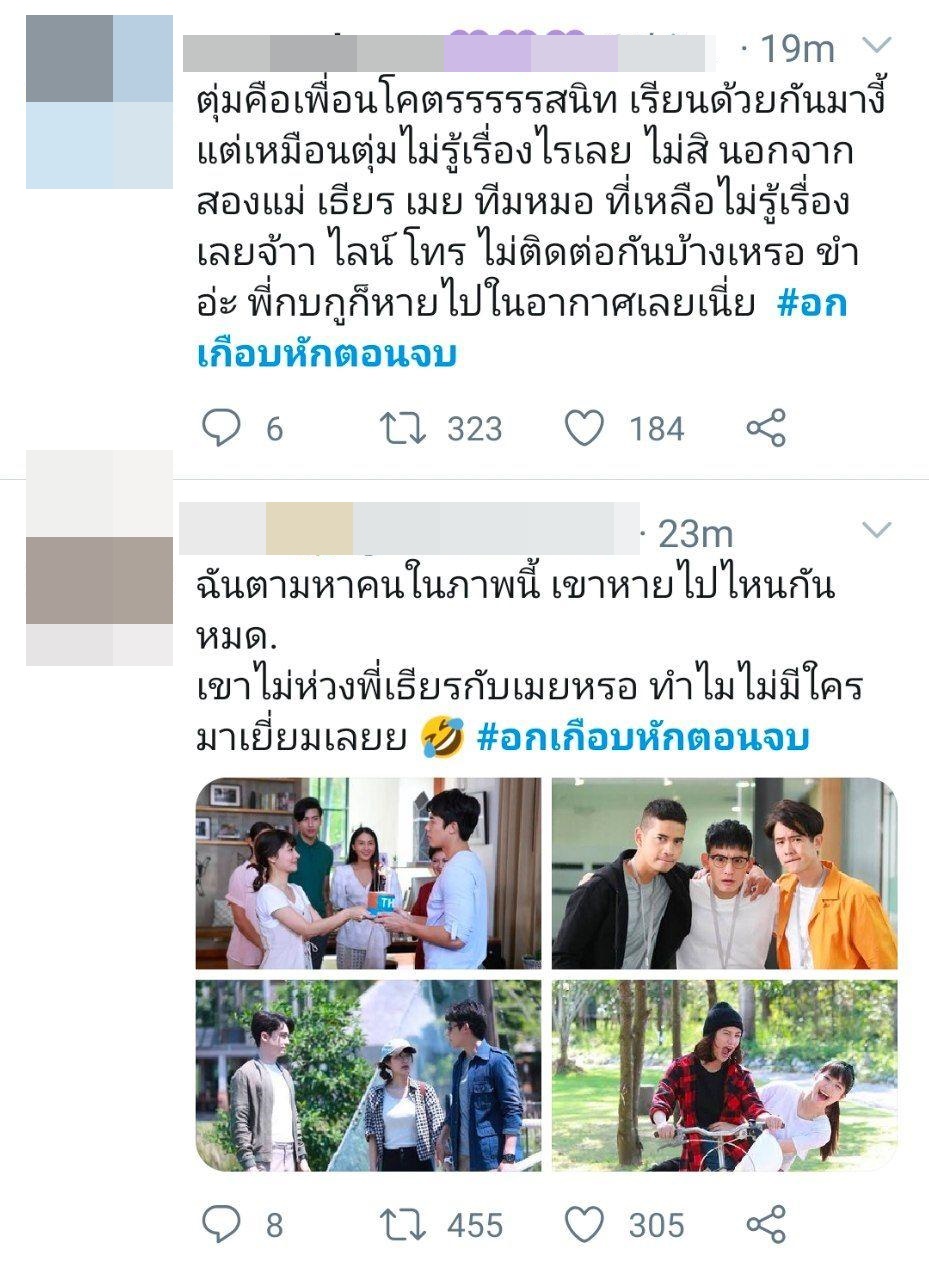This screenshot has width=929, height=1280.
Task: Like the first tweet with 184 likes
Action: point(584,428)
